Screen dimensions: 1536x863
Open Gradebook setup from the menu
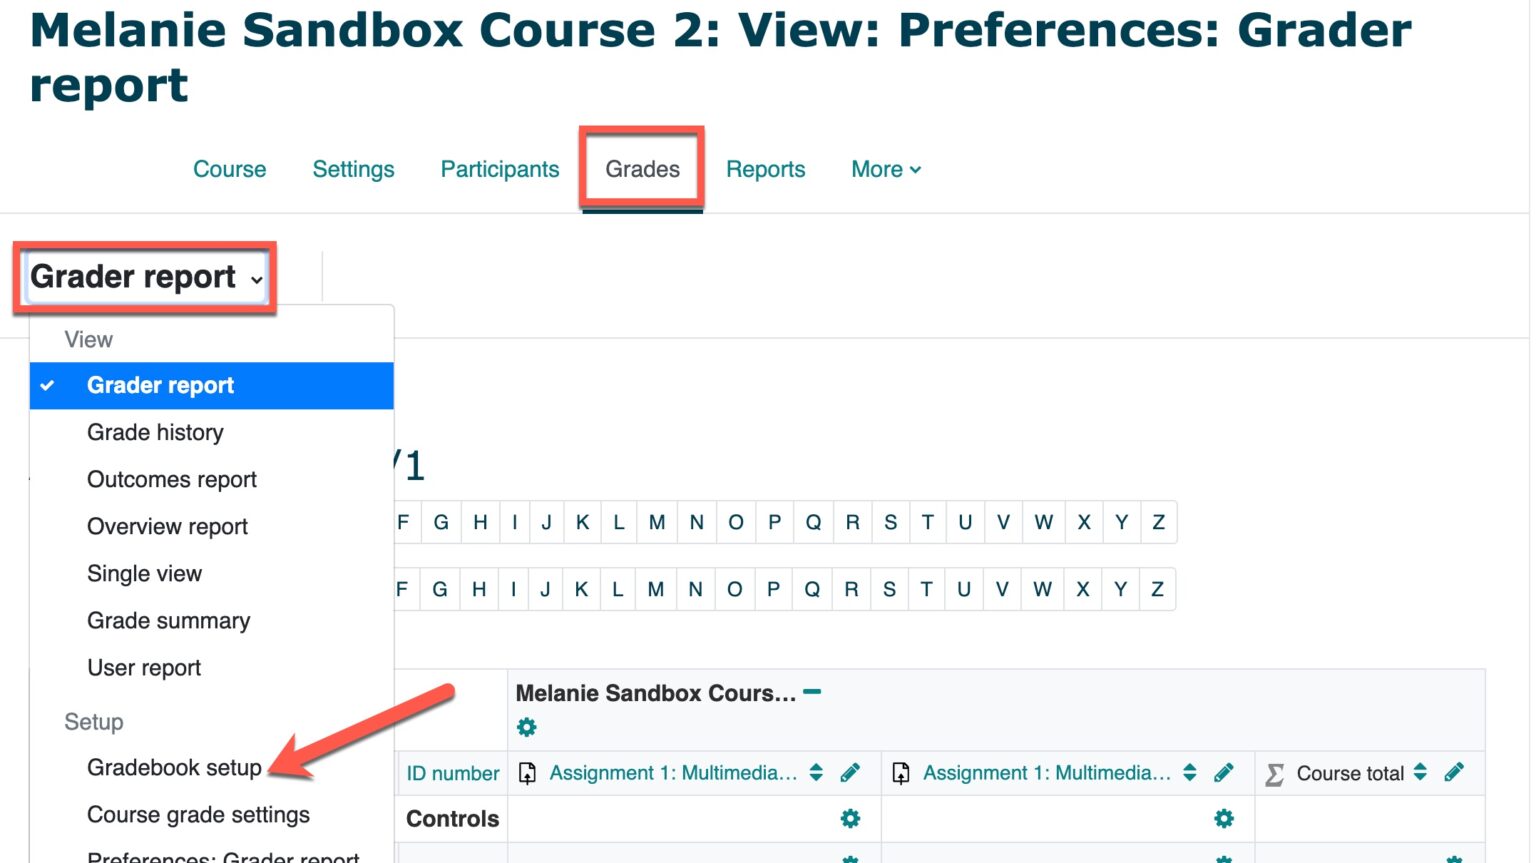pos(174,768)
